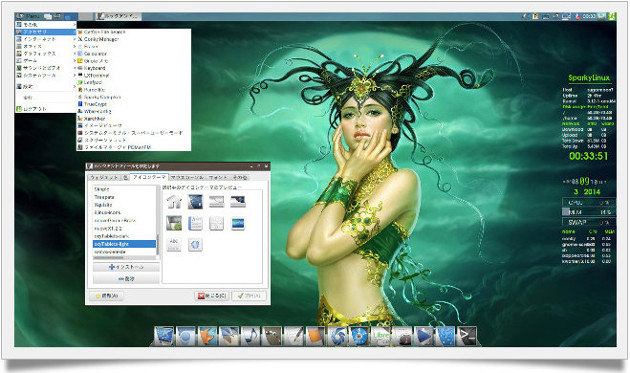Start LXTerminal from the submenu
Viewport: 630px width, 373px height.
point(133,75)
